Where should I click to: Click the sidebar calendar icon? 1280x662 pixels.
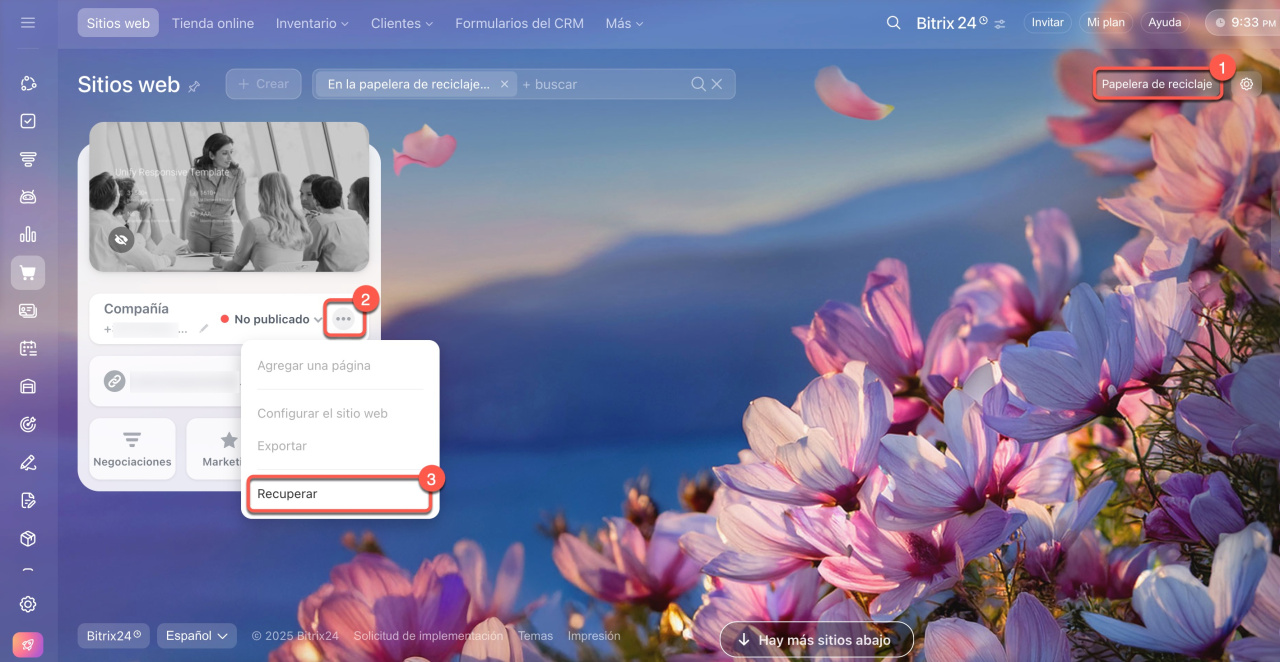(28, 348)
